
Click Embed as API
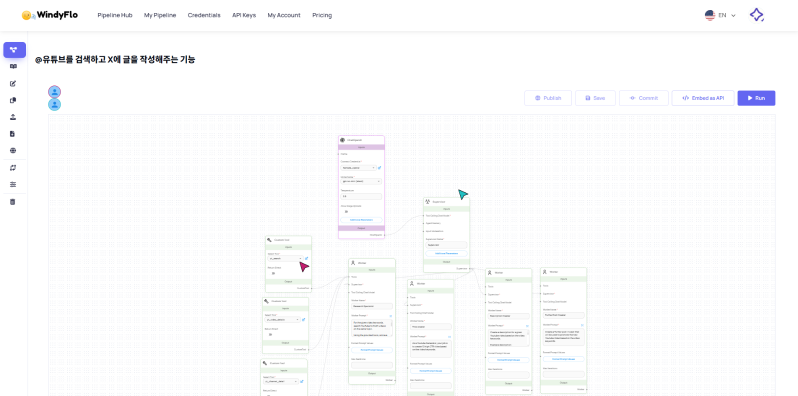pyautogui.click(x=703, y=98)
